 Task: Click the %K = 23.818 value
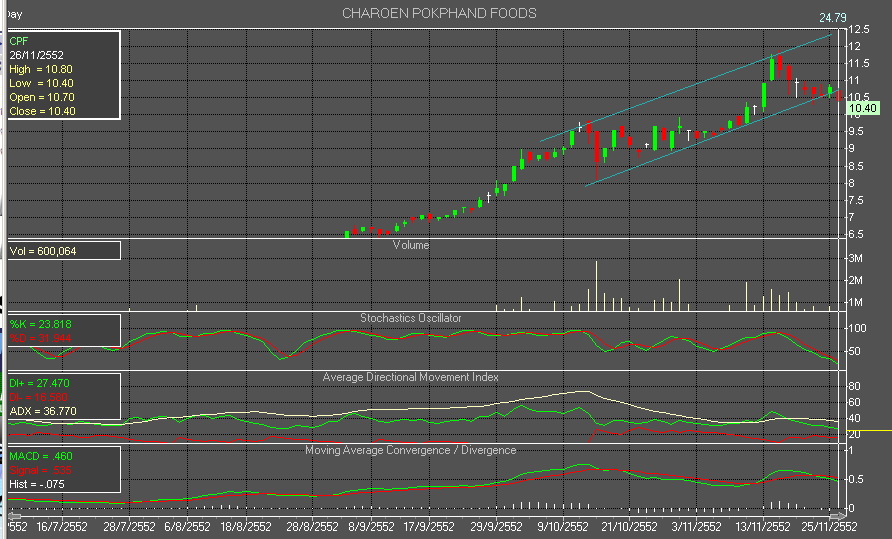pos(40,324)
